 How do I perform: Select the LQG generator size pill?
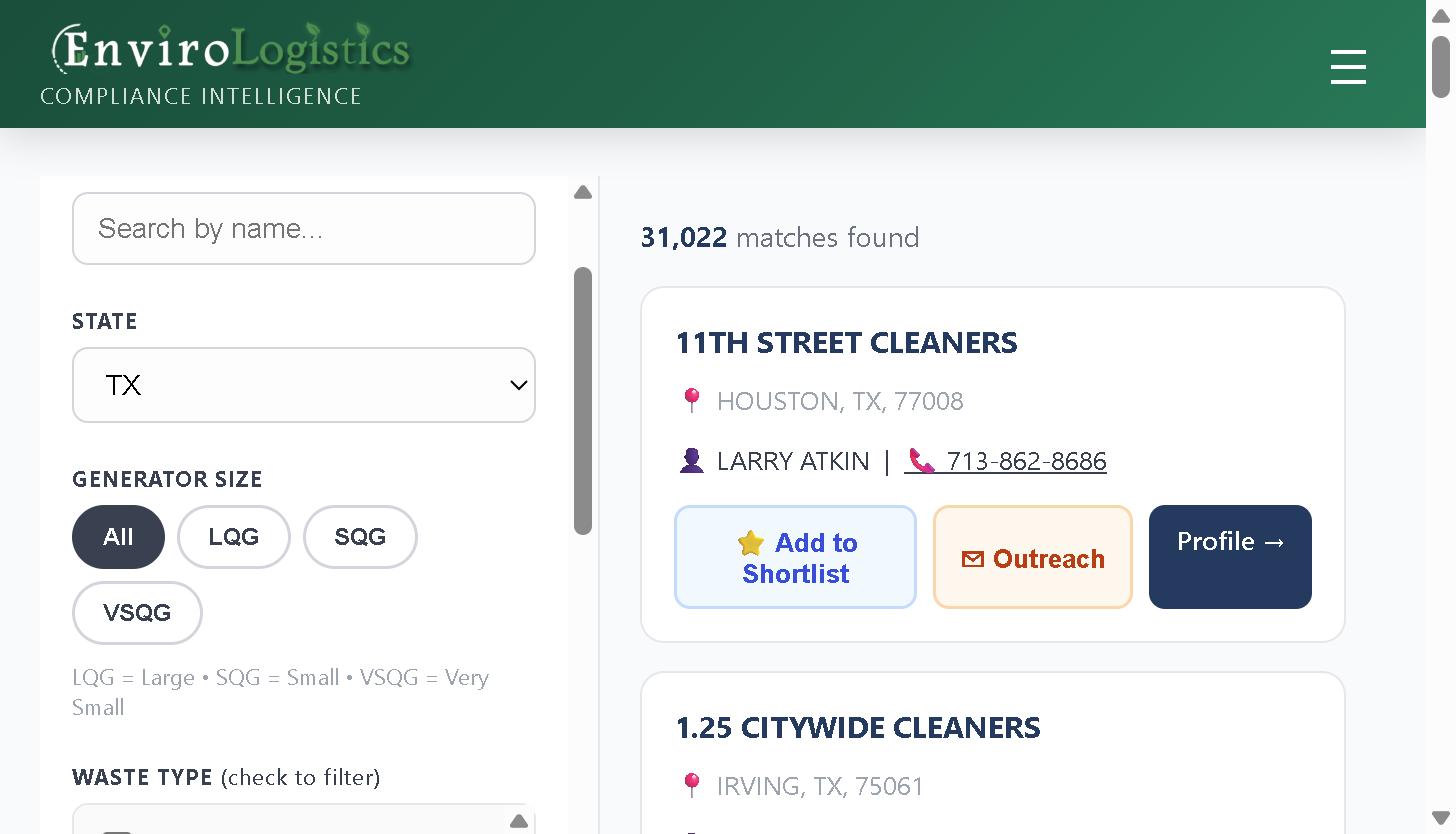pyautogui.click(x=234, y=537)
